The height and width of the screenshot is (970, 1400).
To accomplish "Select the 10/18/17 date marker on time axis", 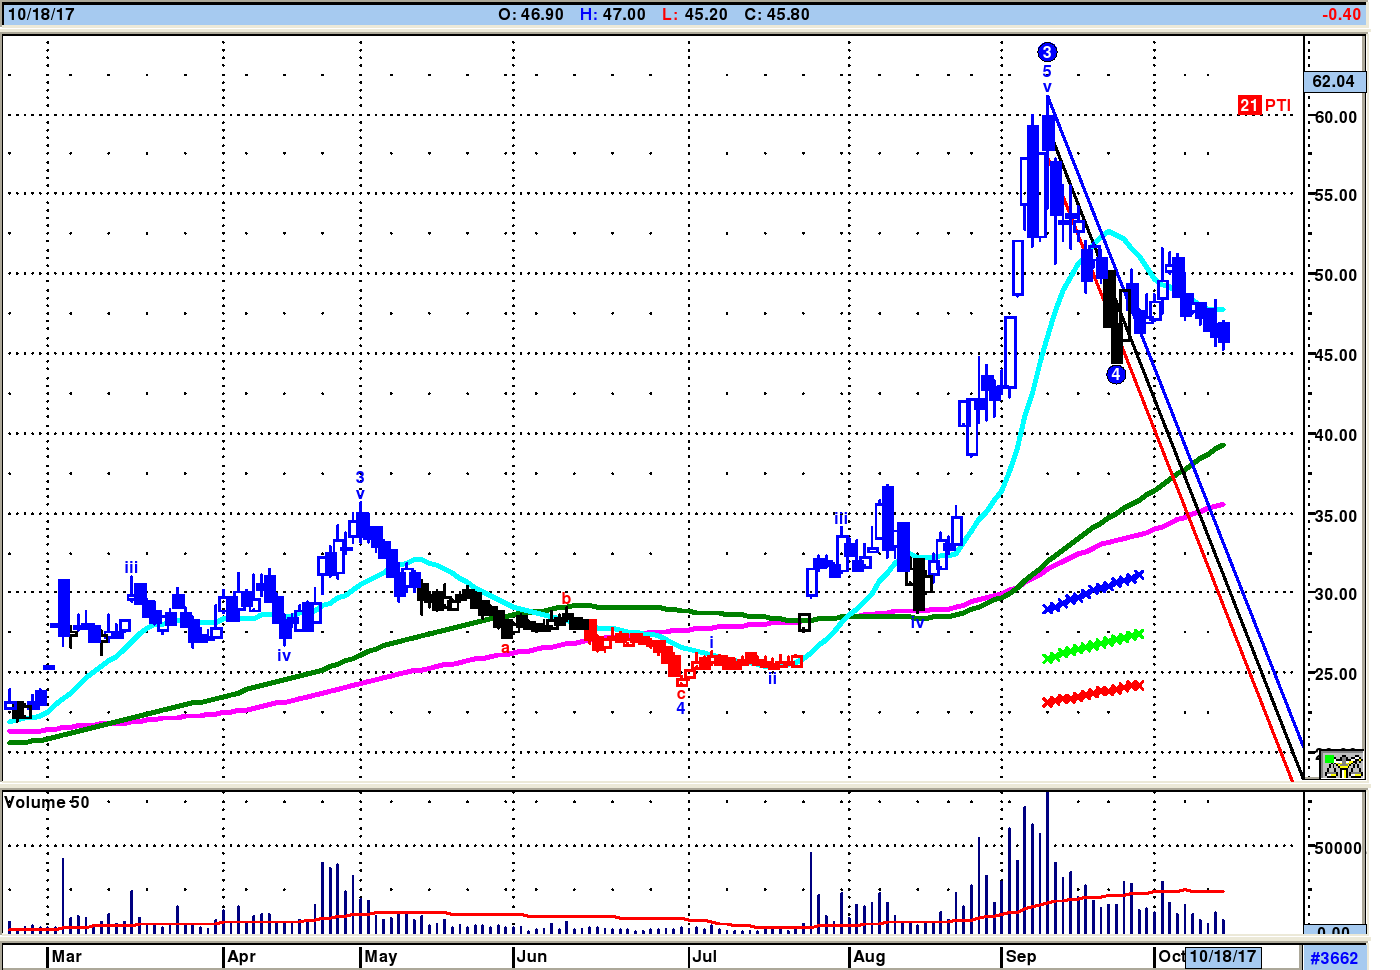I will coord(1222,956).
